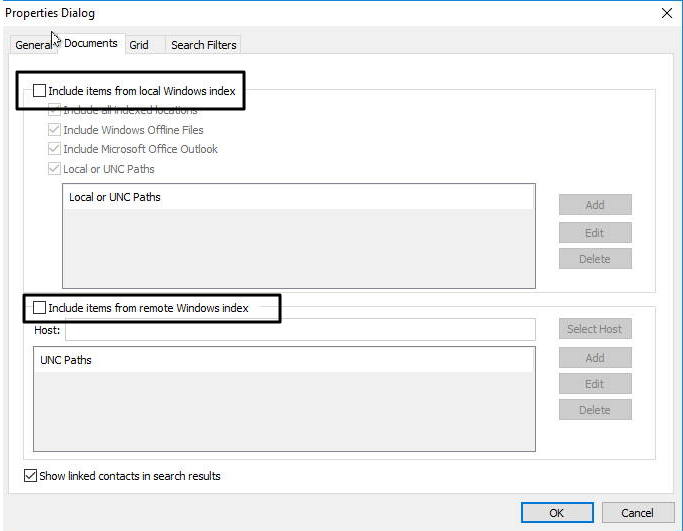Click the Local or UNC Paths column header
The width and height of the screenshot is (683, 531).
298,198
